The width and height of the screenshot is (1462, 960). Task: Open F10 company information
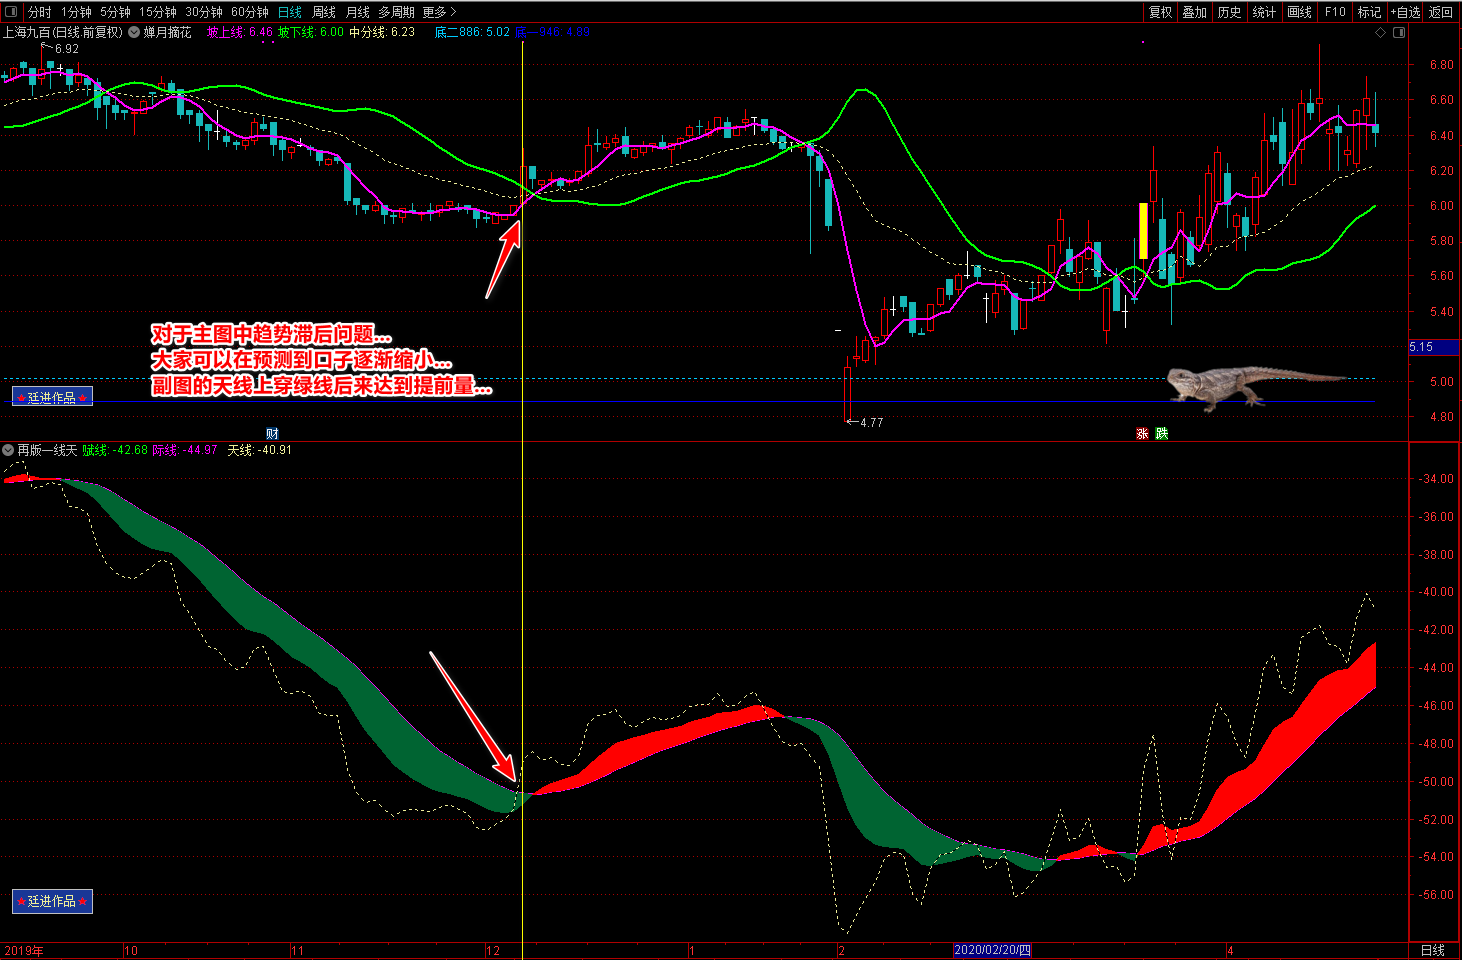pos(1335,12)
